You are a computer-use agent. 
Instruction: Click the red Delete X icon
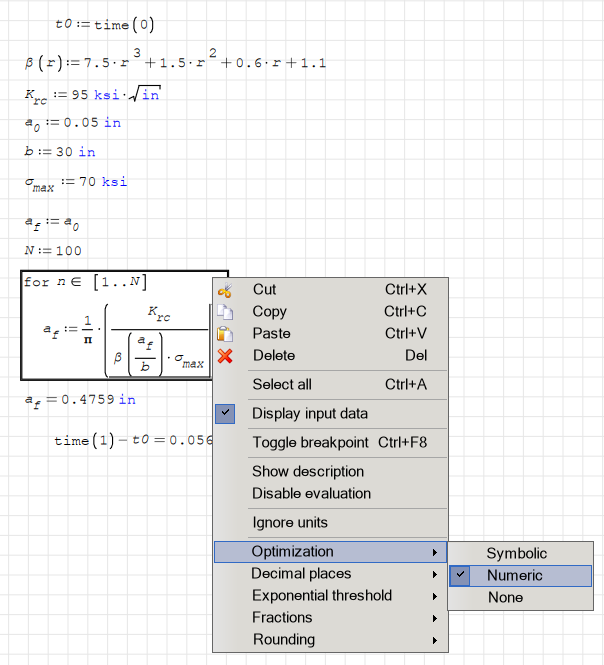[x=225, y=356]
